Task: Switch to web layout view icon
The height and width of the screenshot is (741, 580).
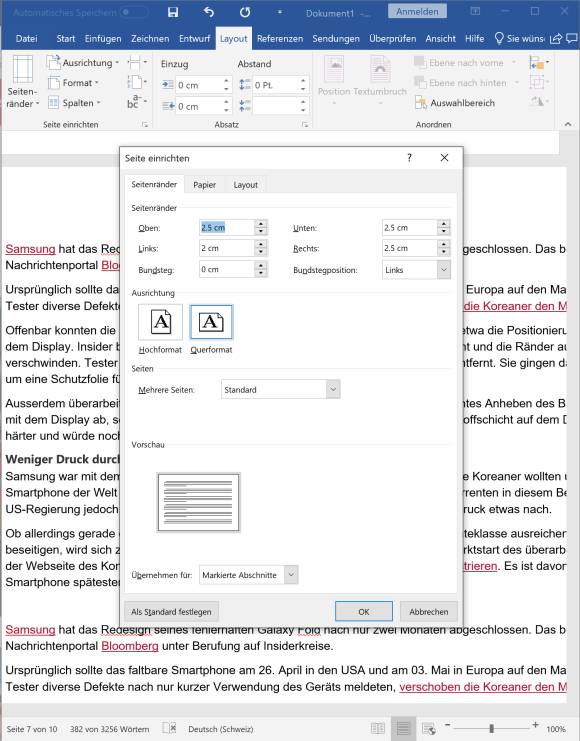Action: (429, 728)
